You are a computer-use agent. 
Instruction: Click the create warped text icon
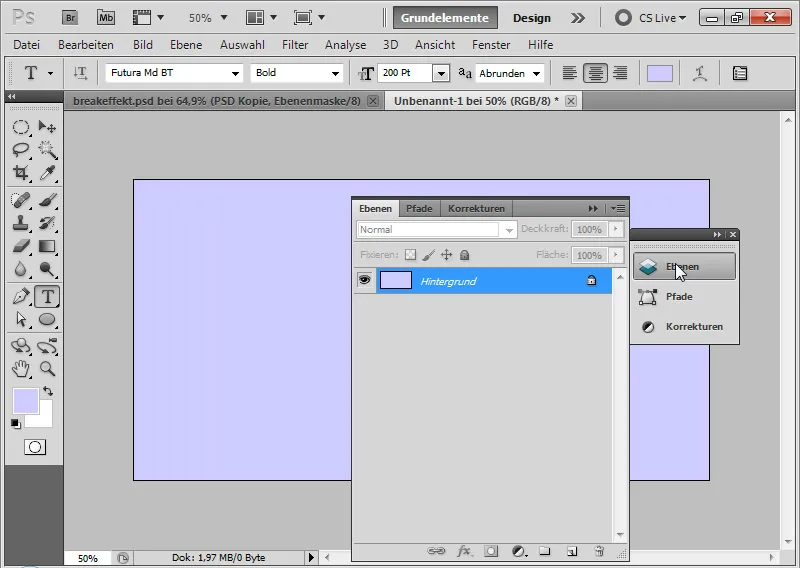699,73
